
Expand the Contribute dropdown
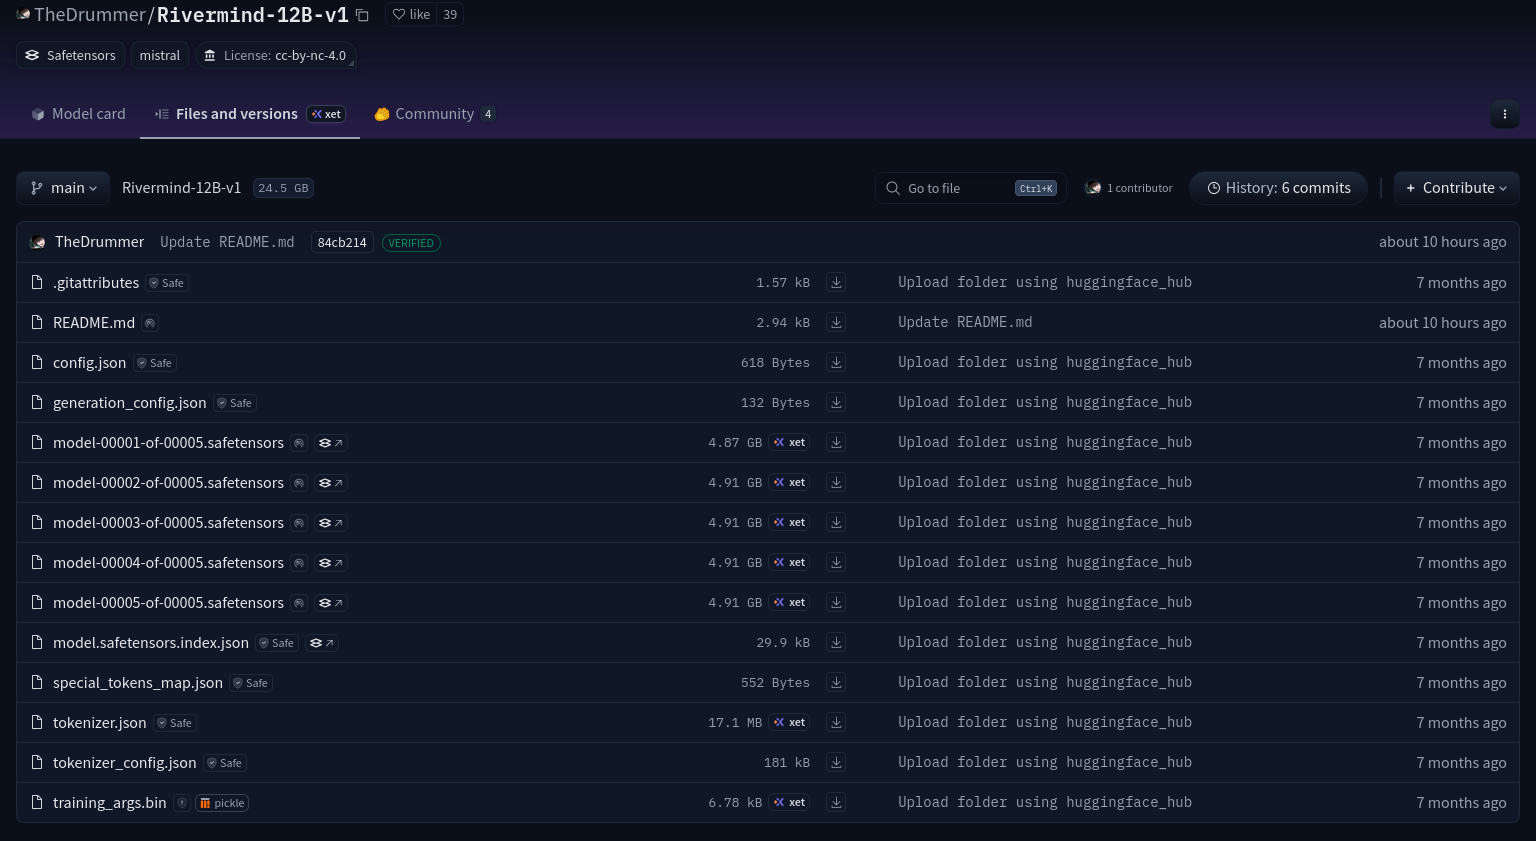1456,188
